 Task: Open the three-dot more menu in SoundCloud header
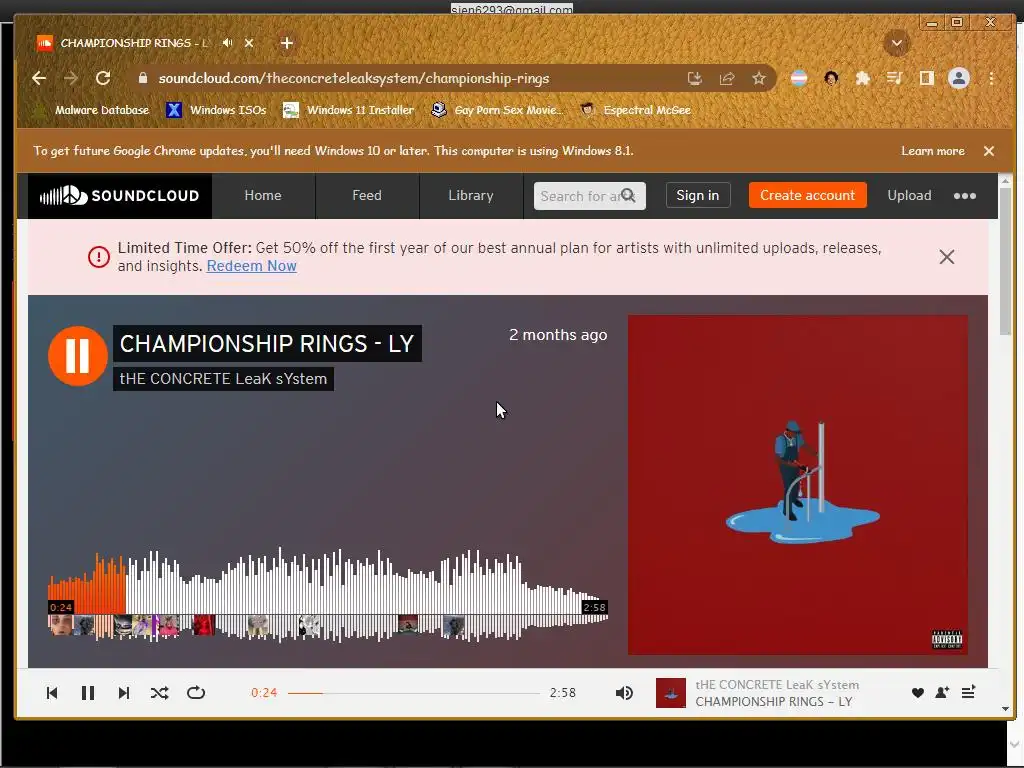(x=965, y=196)
